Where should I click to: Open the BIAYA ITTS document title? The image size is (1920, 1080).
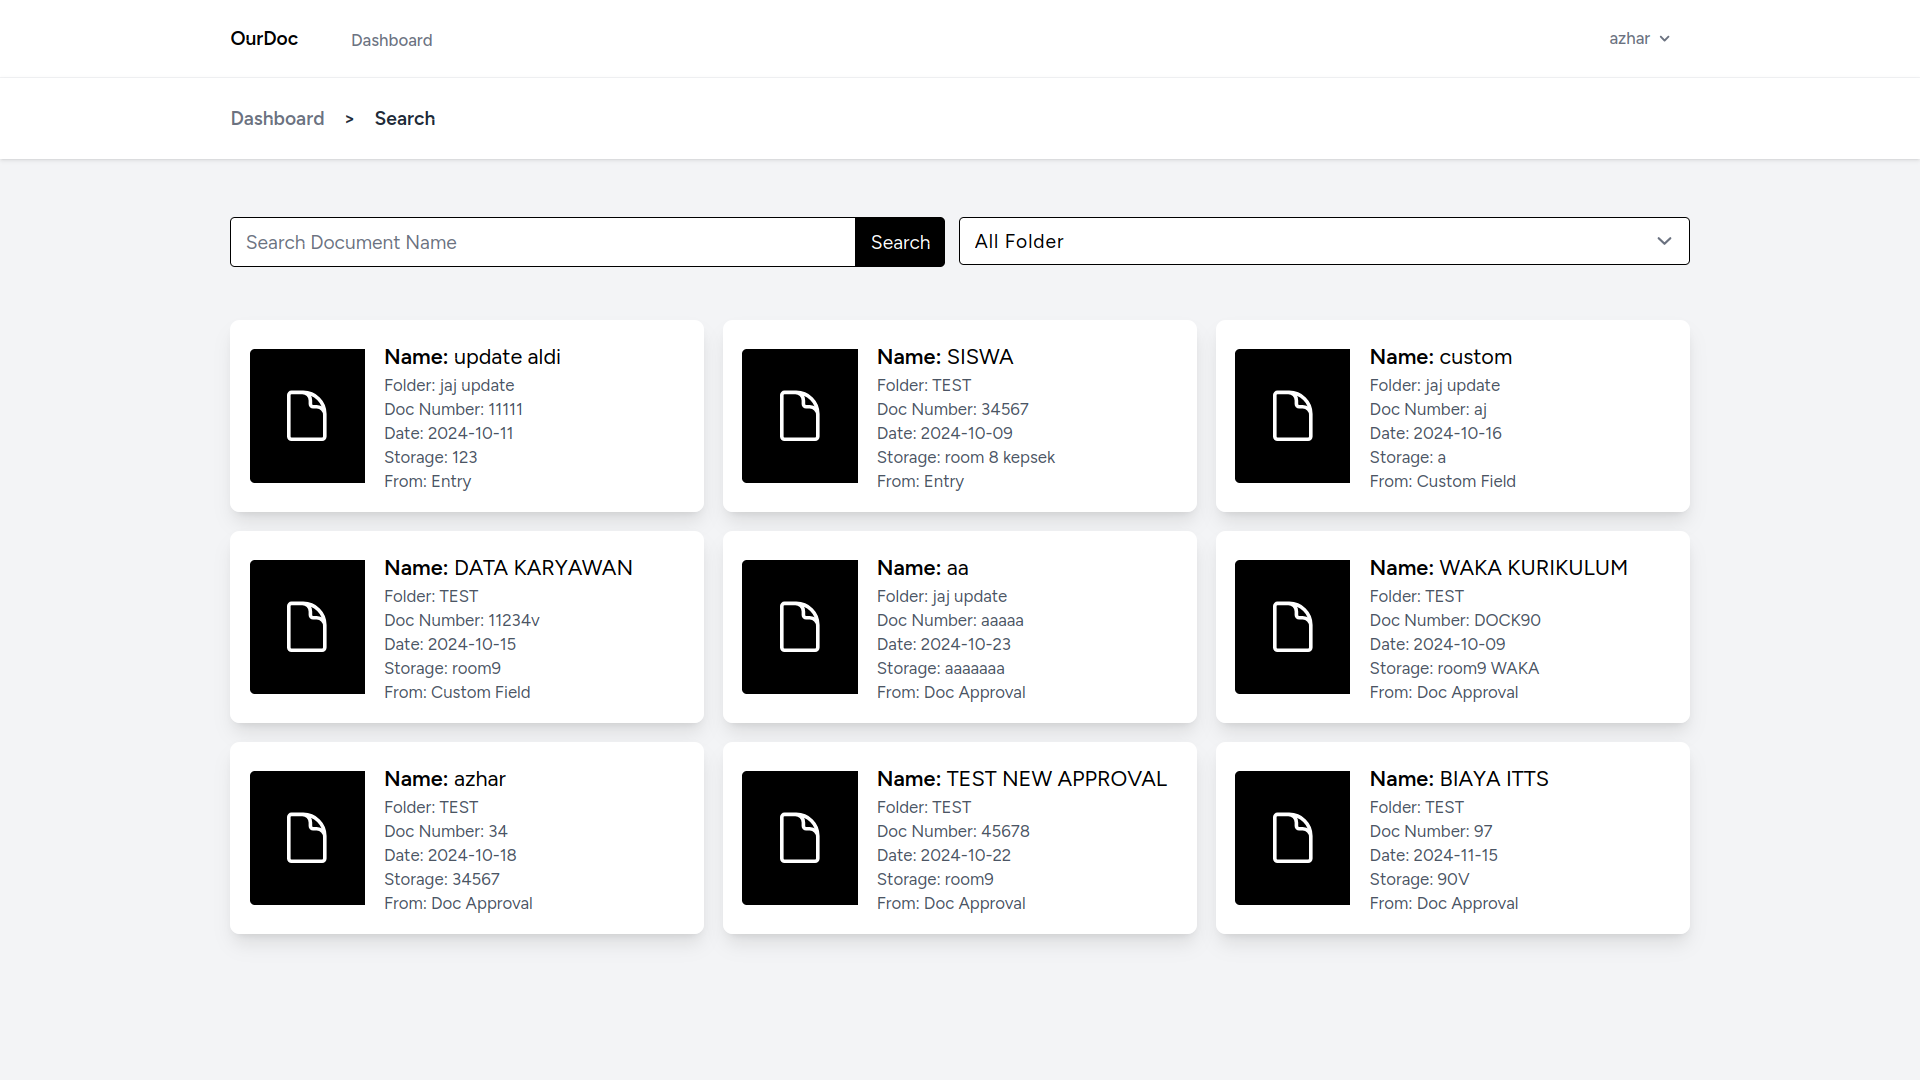pos(1458,779)
